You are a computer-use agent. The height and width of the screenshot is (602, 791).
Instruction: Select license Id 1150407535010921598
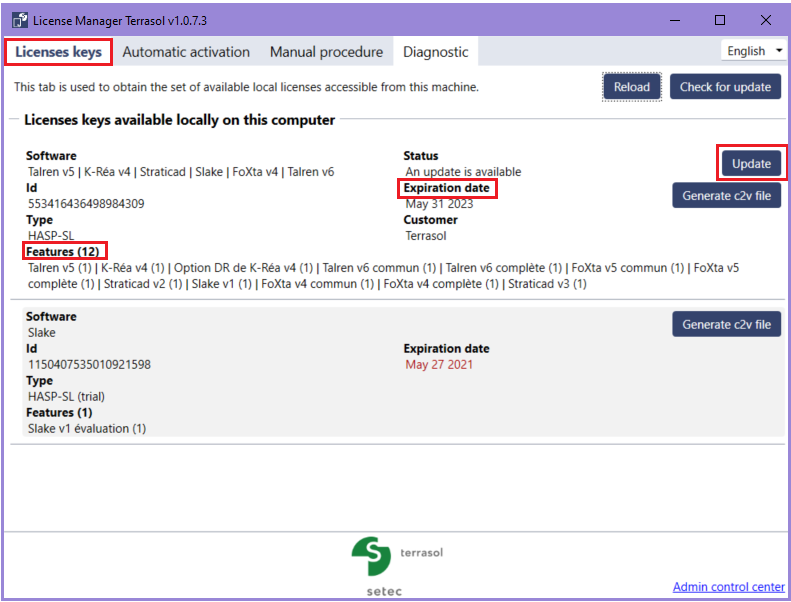pos(89,364)
